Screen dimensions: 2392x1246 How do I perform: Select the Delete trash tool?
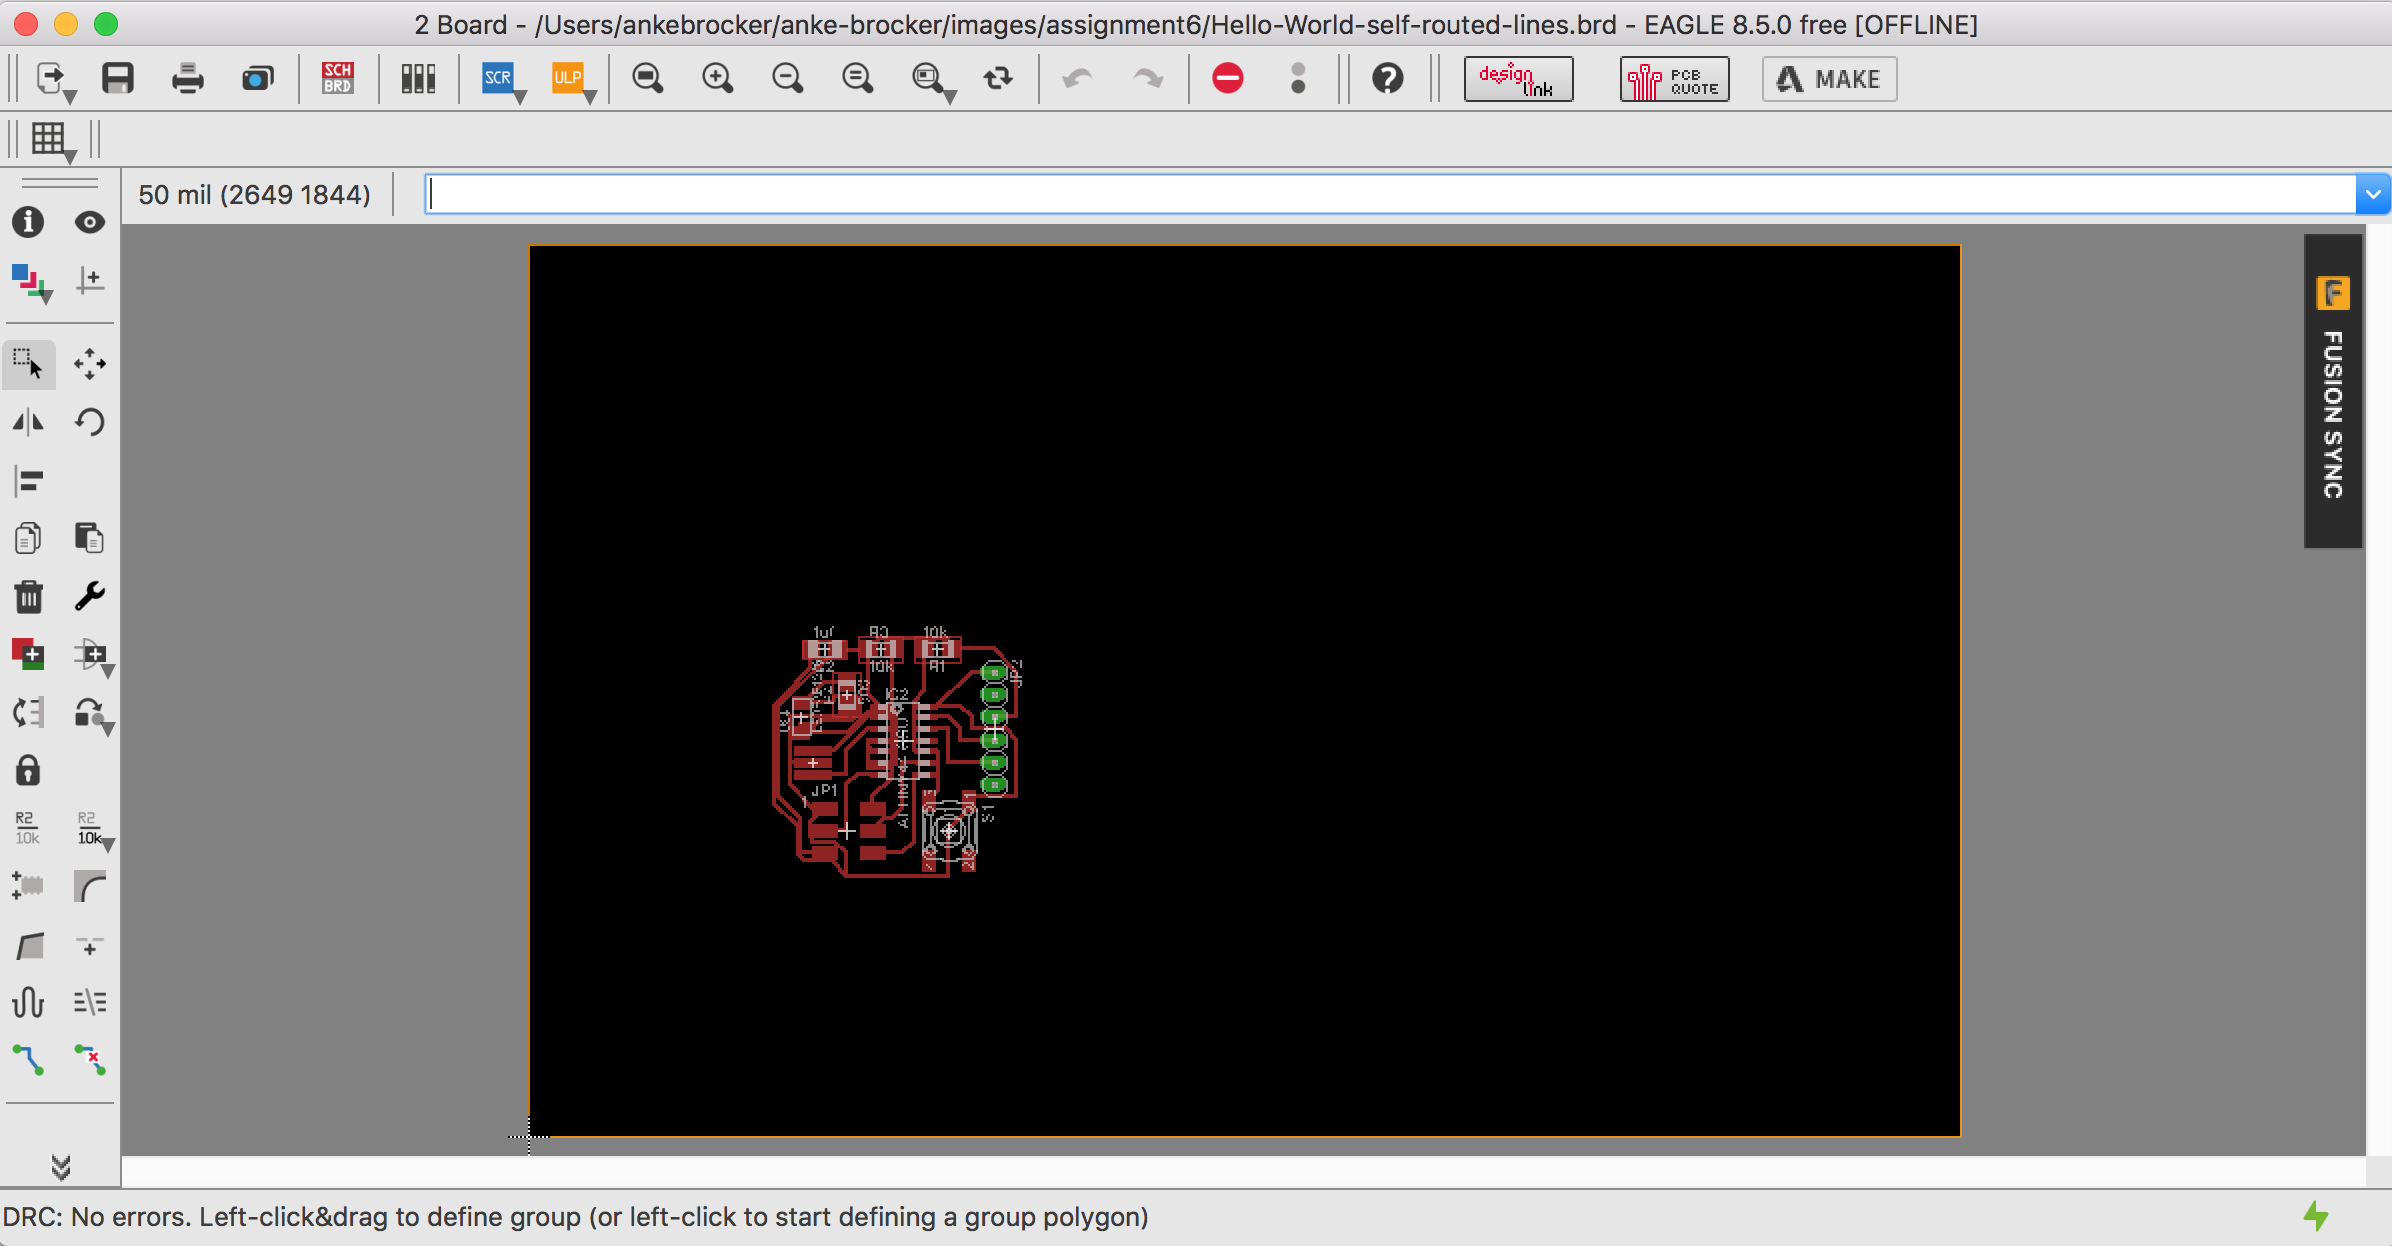[28, 597]
